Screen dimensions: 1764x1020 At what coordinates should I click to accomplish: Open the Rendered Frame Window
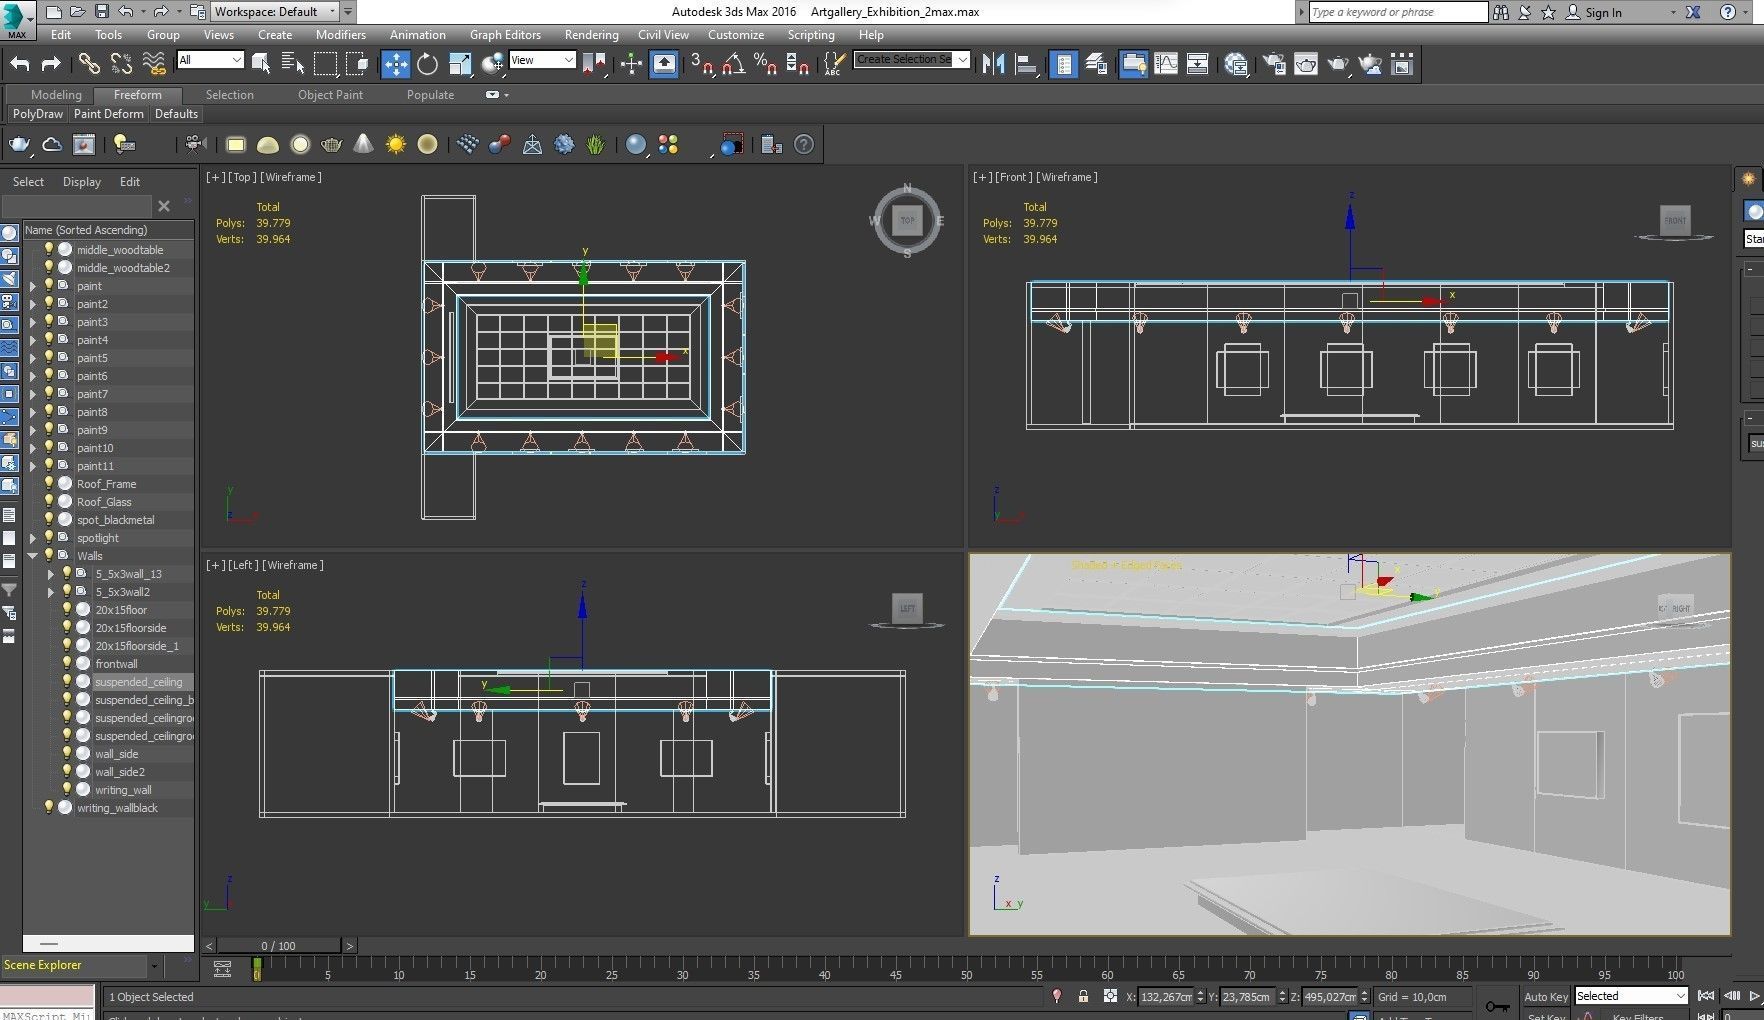[x=1306, y=64]
